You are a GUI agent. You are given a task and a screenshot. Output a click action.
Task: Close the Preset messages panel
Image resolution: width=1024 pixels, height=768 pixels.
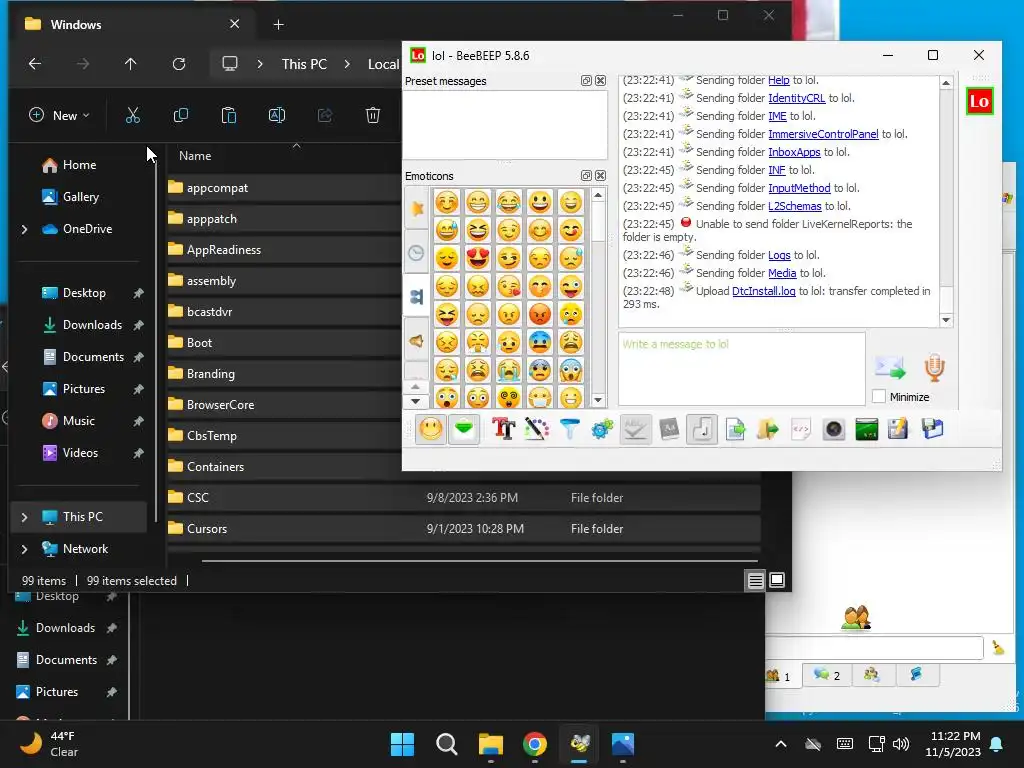pos(600,80)
